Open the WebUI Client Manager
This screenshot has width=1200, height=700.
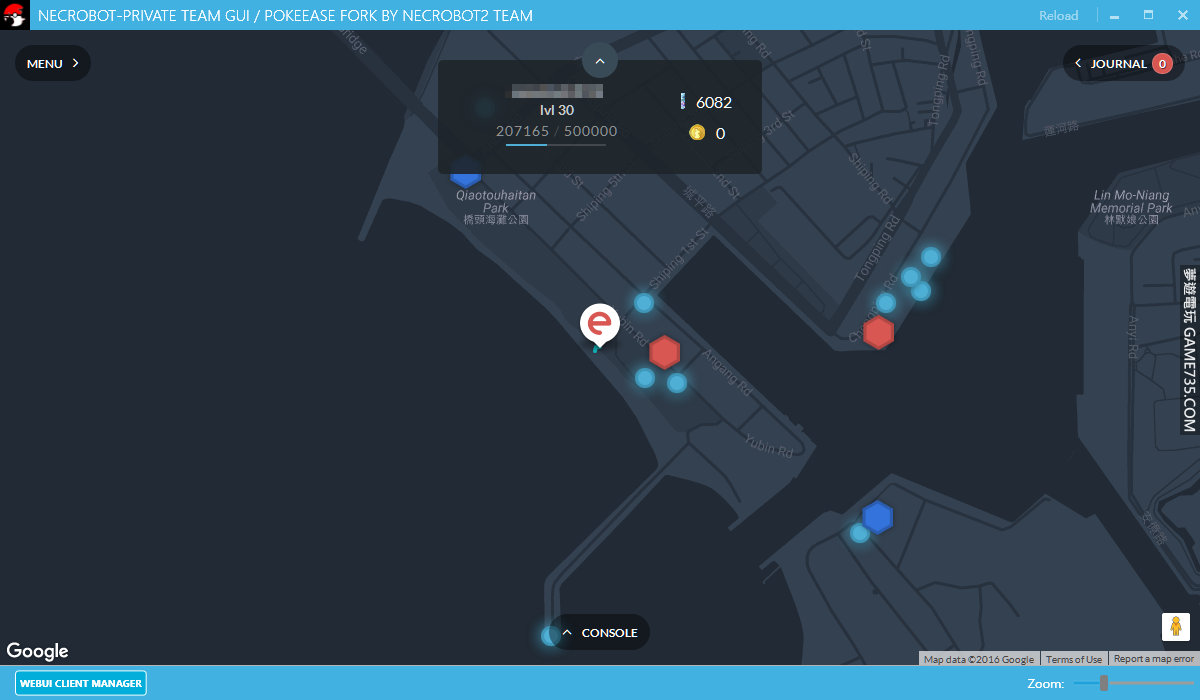point(81,683)
